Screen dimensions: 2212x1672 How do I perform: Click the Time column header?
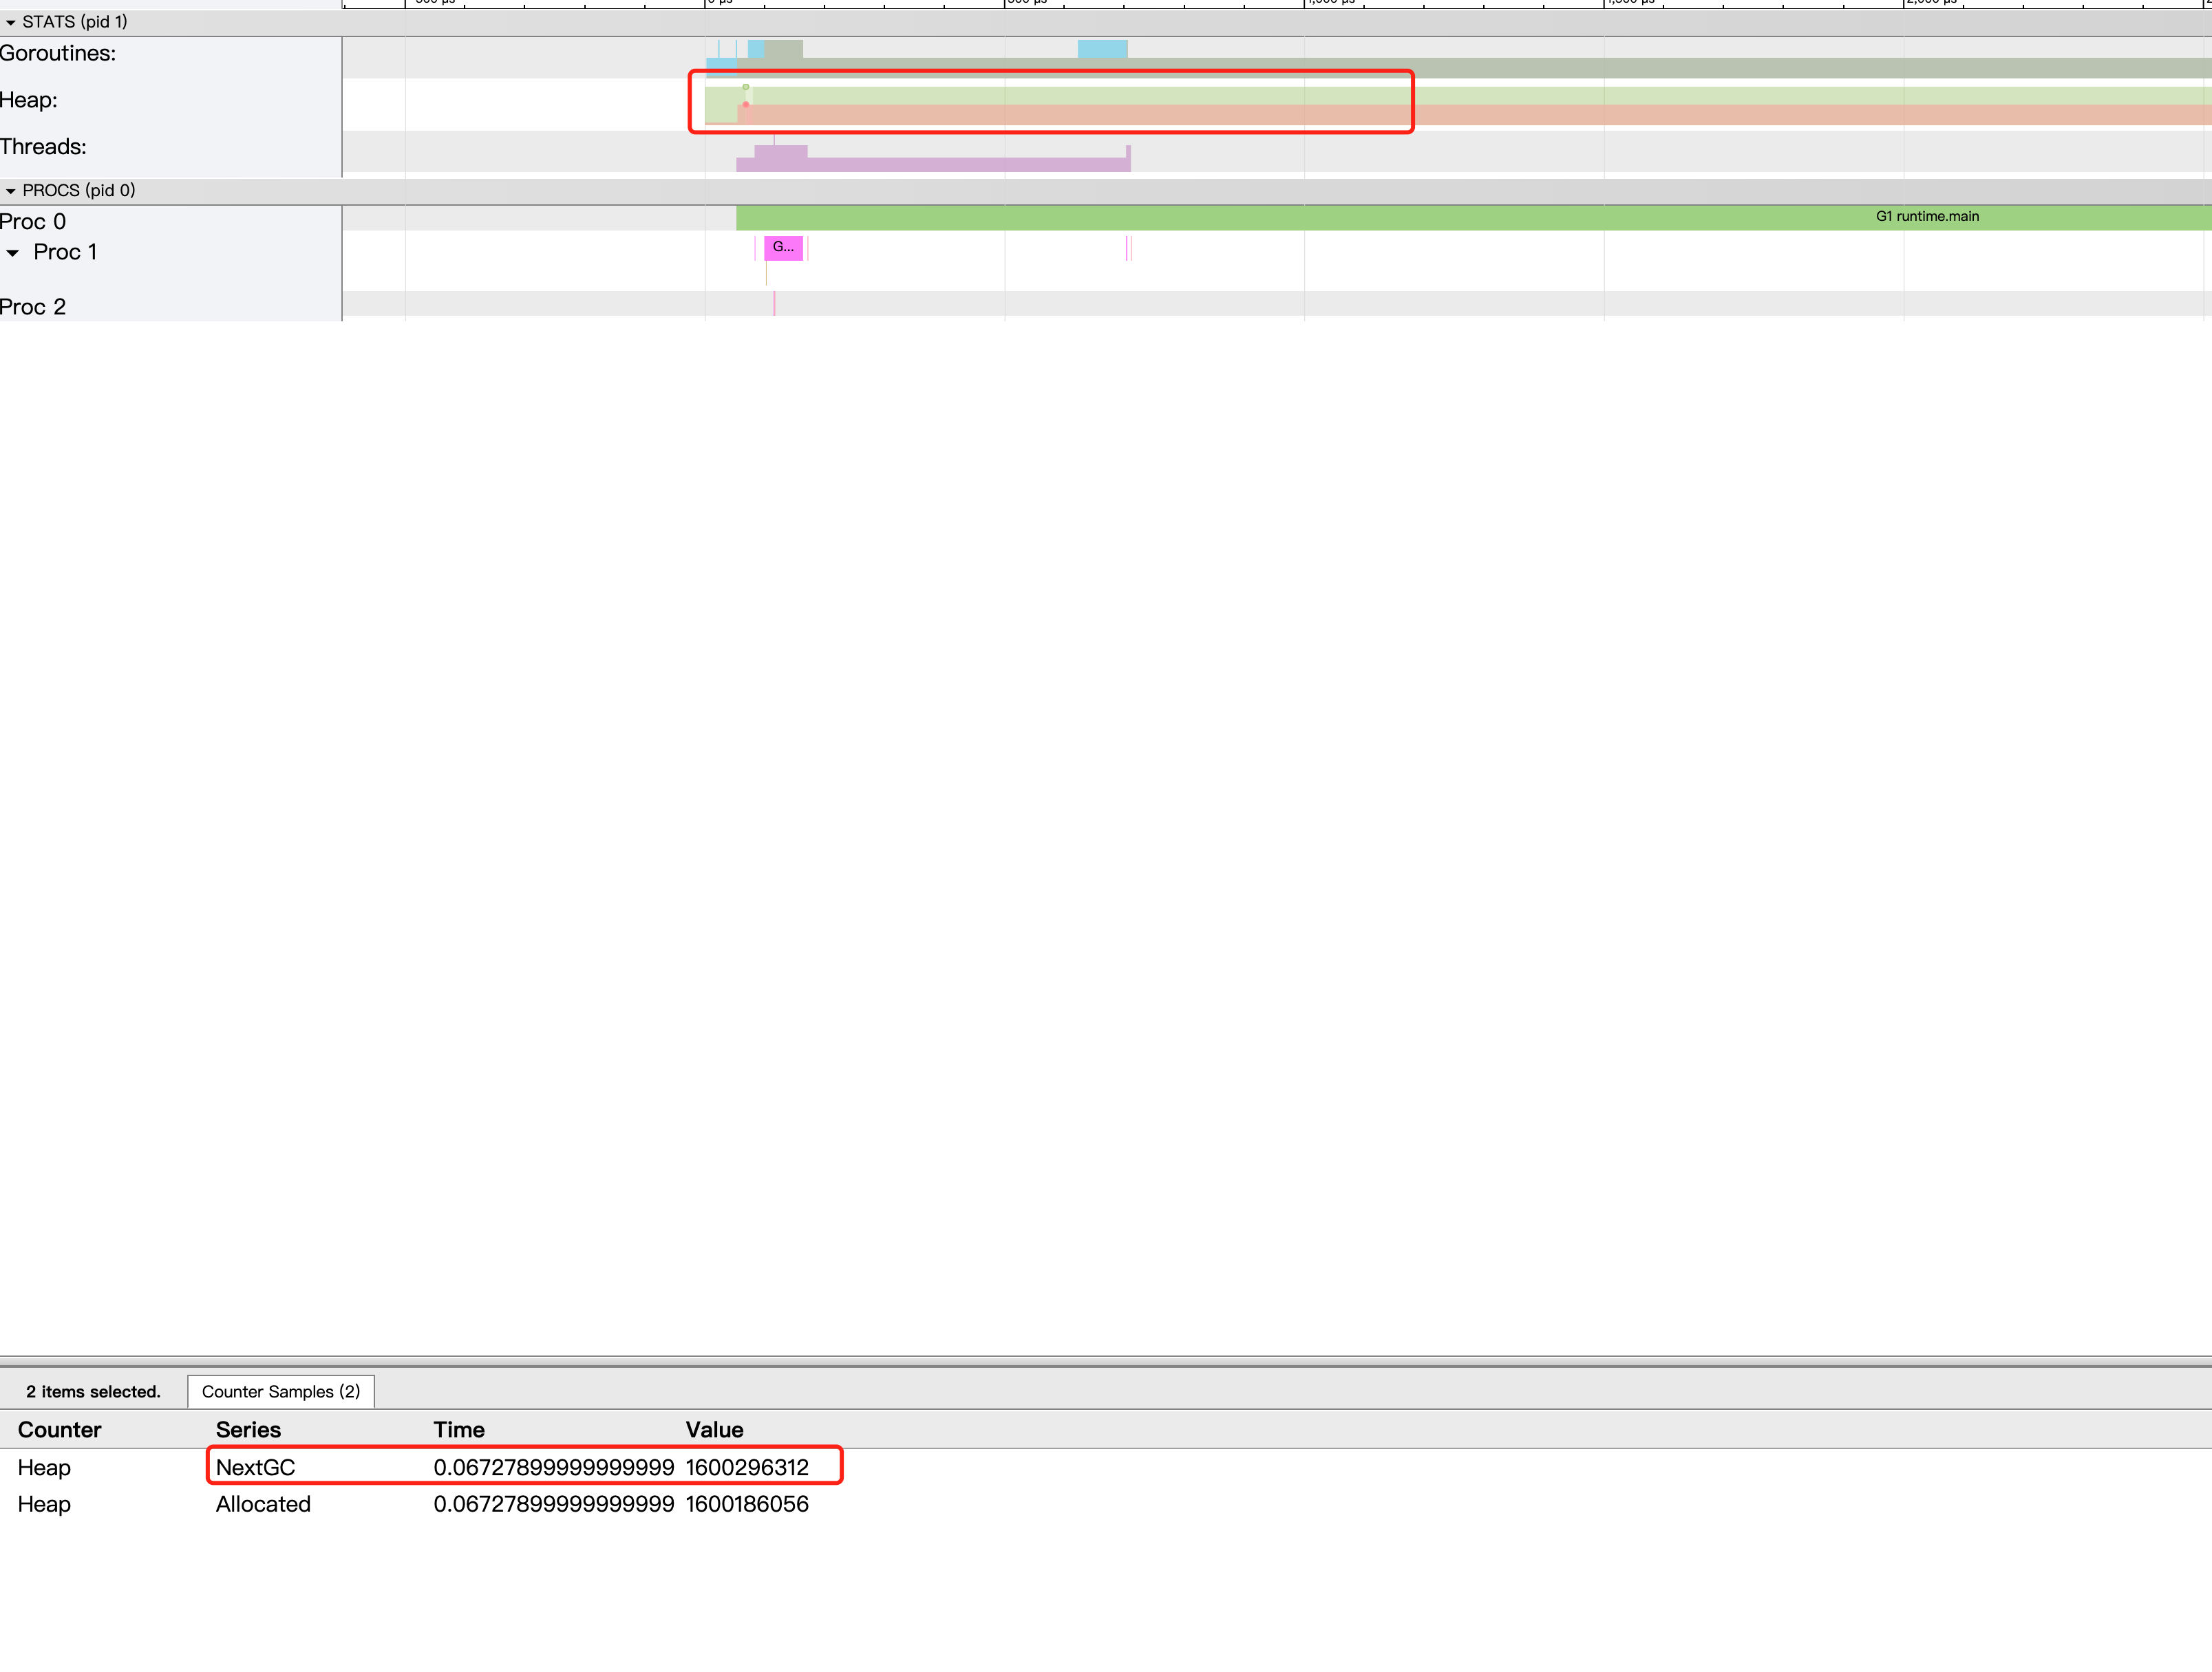pos(459,1429)
